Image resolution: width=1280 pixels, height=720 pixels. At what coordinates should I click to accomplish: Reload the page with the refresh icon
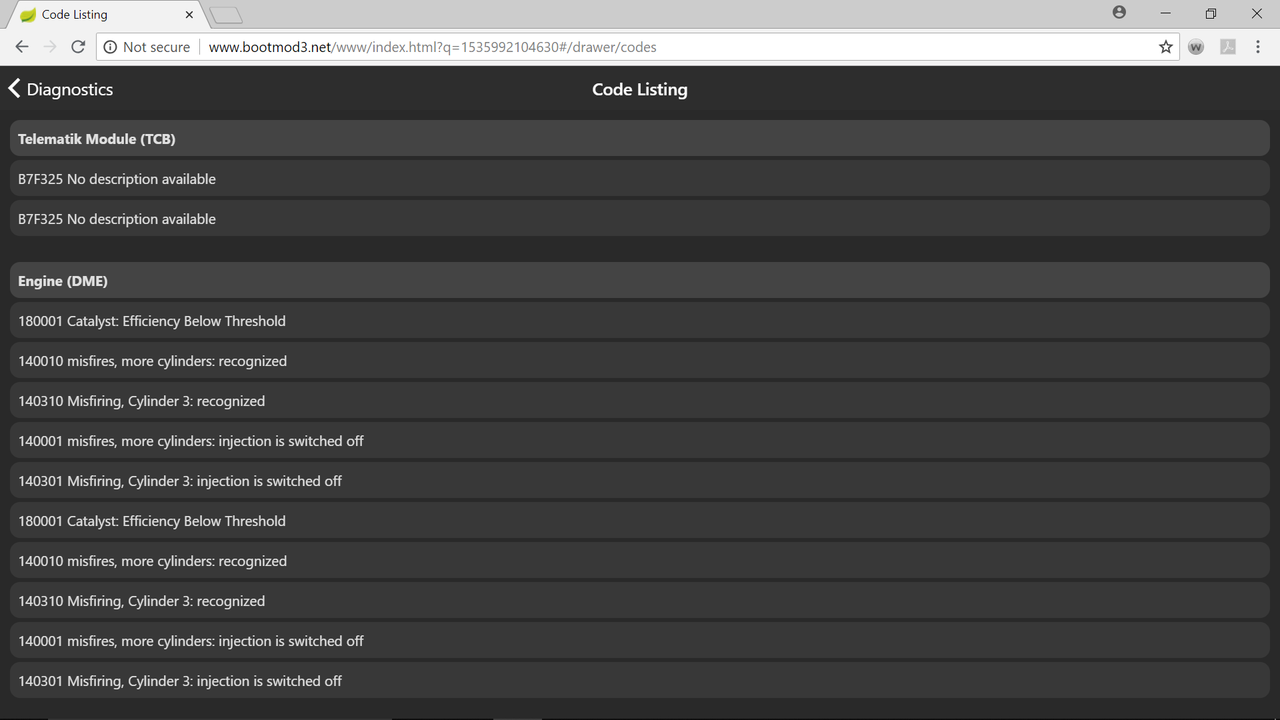(x=78, y=47)
